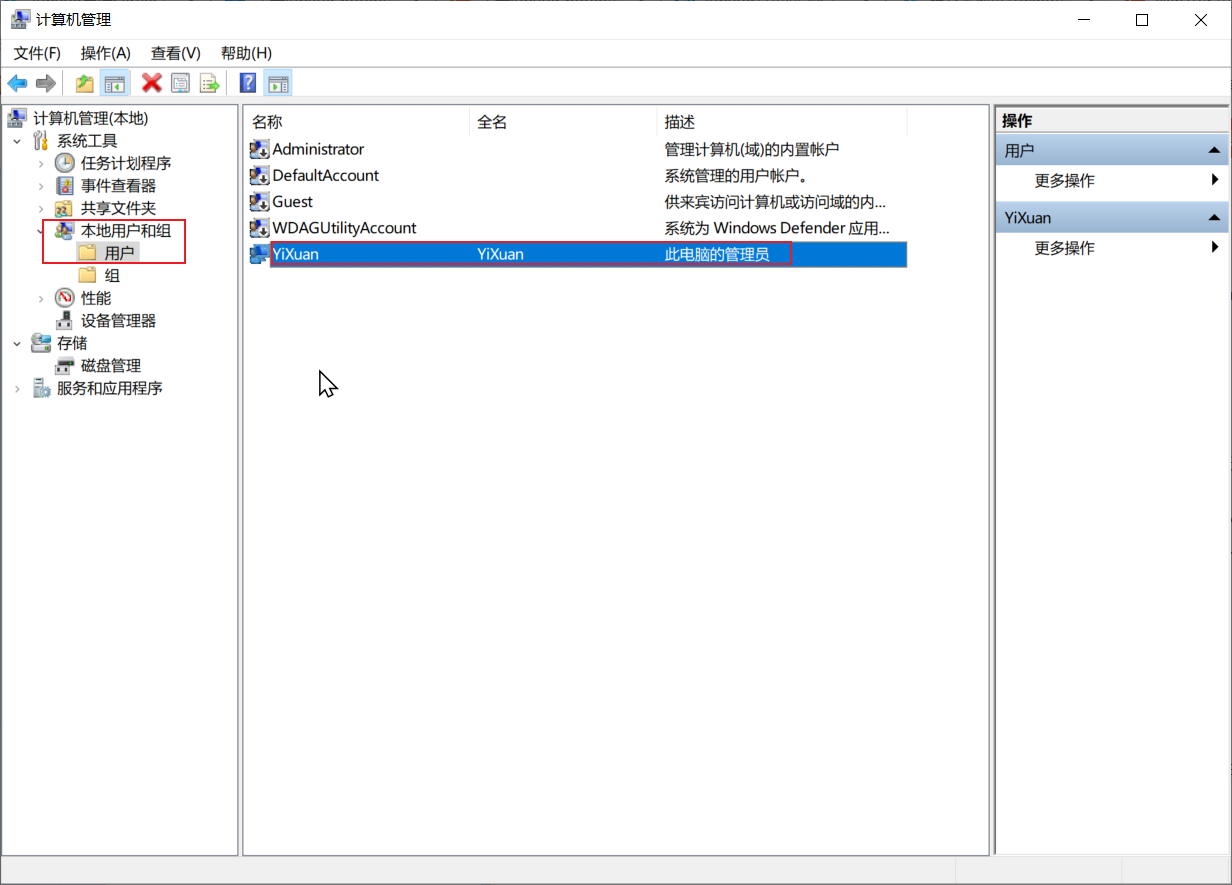Maximize the 计算机管理 window
The height and width of the screenshot is (885, 1232).
(x=1141, y=20)
